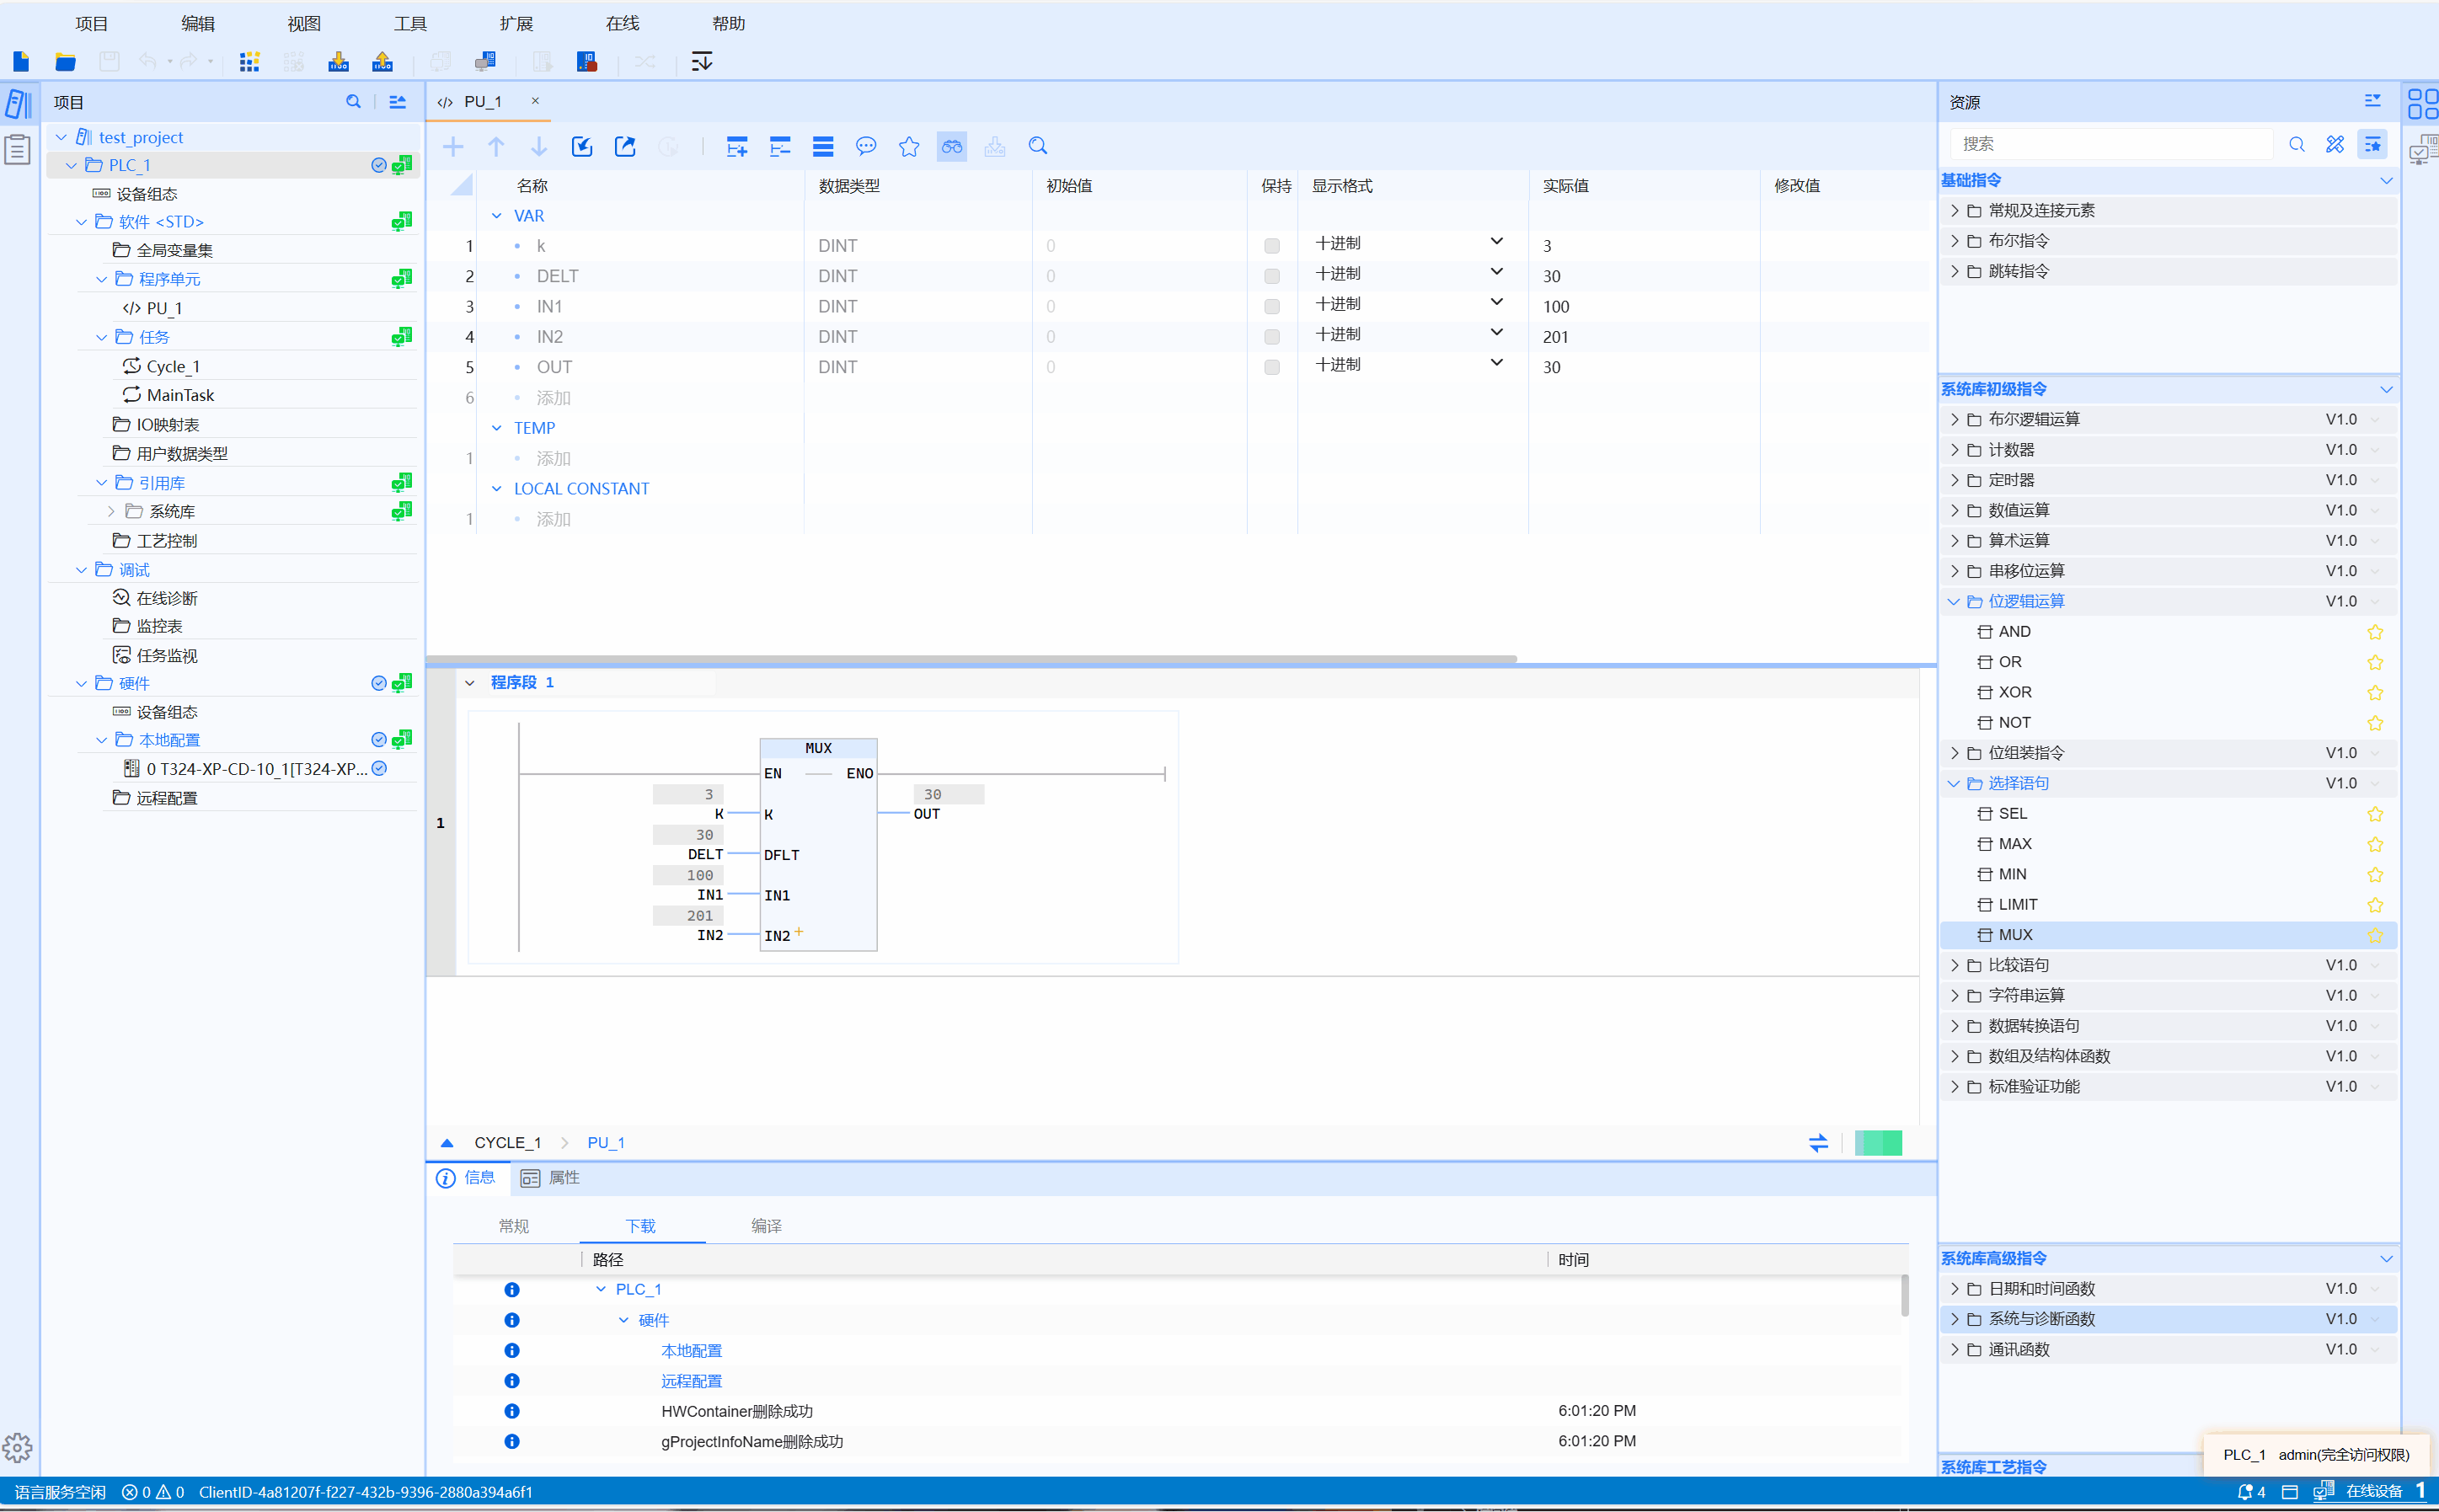The image size is (2439, 1512).
Task: Toggle the retain checkbox for IN2
Action: [1271, 337]
